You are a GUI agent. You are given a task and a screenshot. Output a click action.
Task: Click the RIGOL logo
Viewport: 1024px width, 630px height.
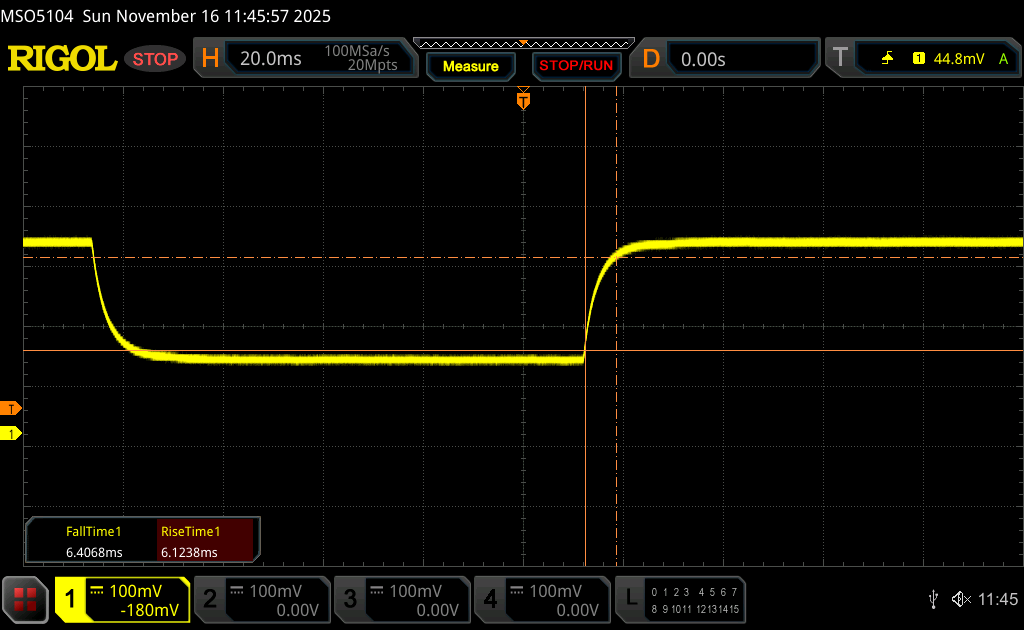click(x=62, y=59)
